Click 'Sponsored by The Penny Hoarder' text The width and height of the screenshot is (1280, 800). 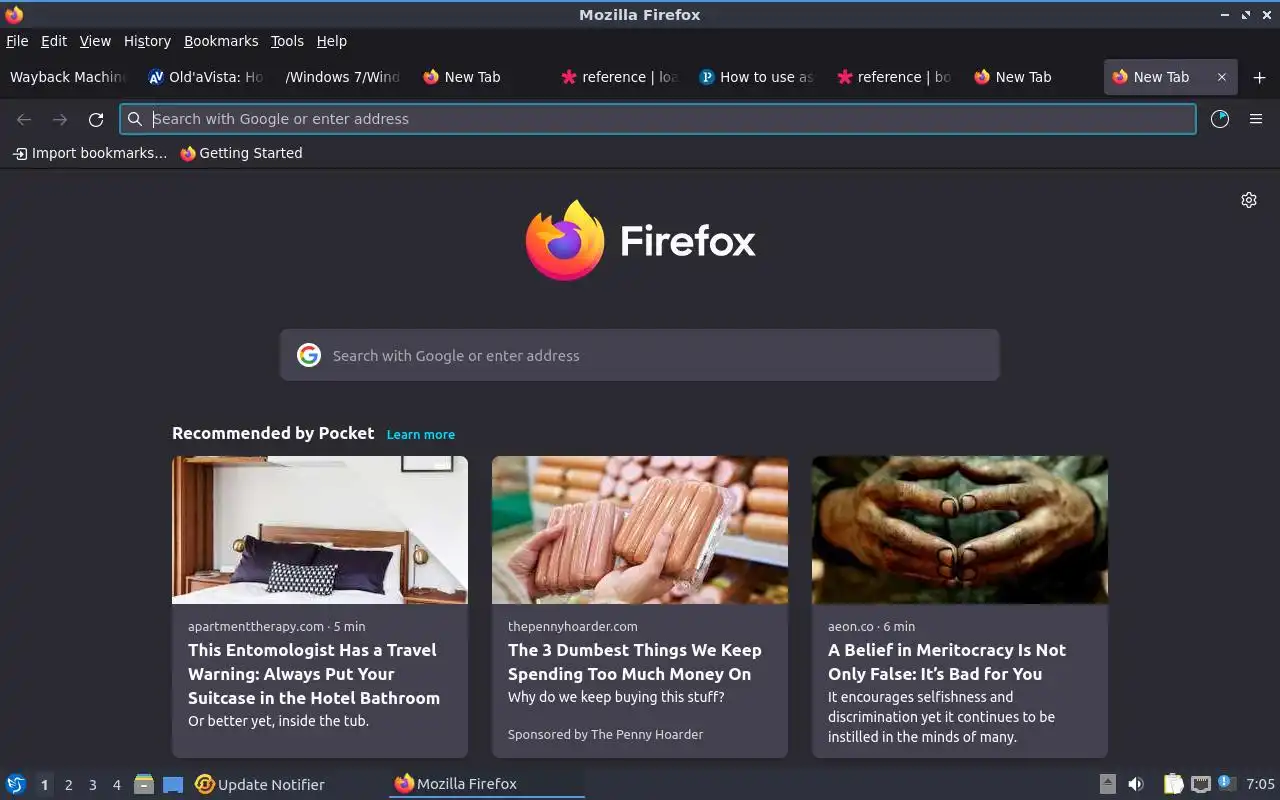pos(605,734)
